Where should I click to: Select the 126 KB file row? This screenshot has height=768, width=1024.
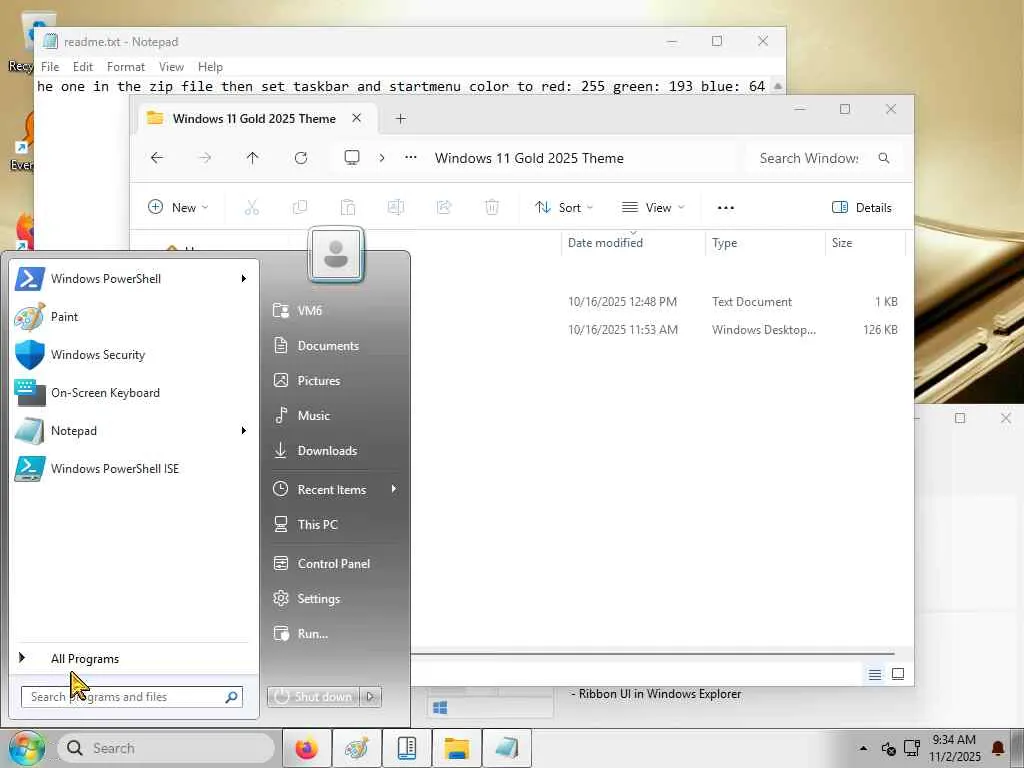660,330
